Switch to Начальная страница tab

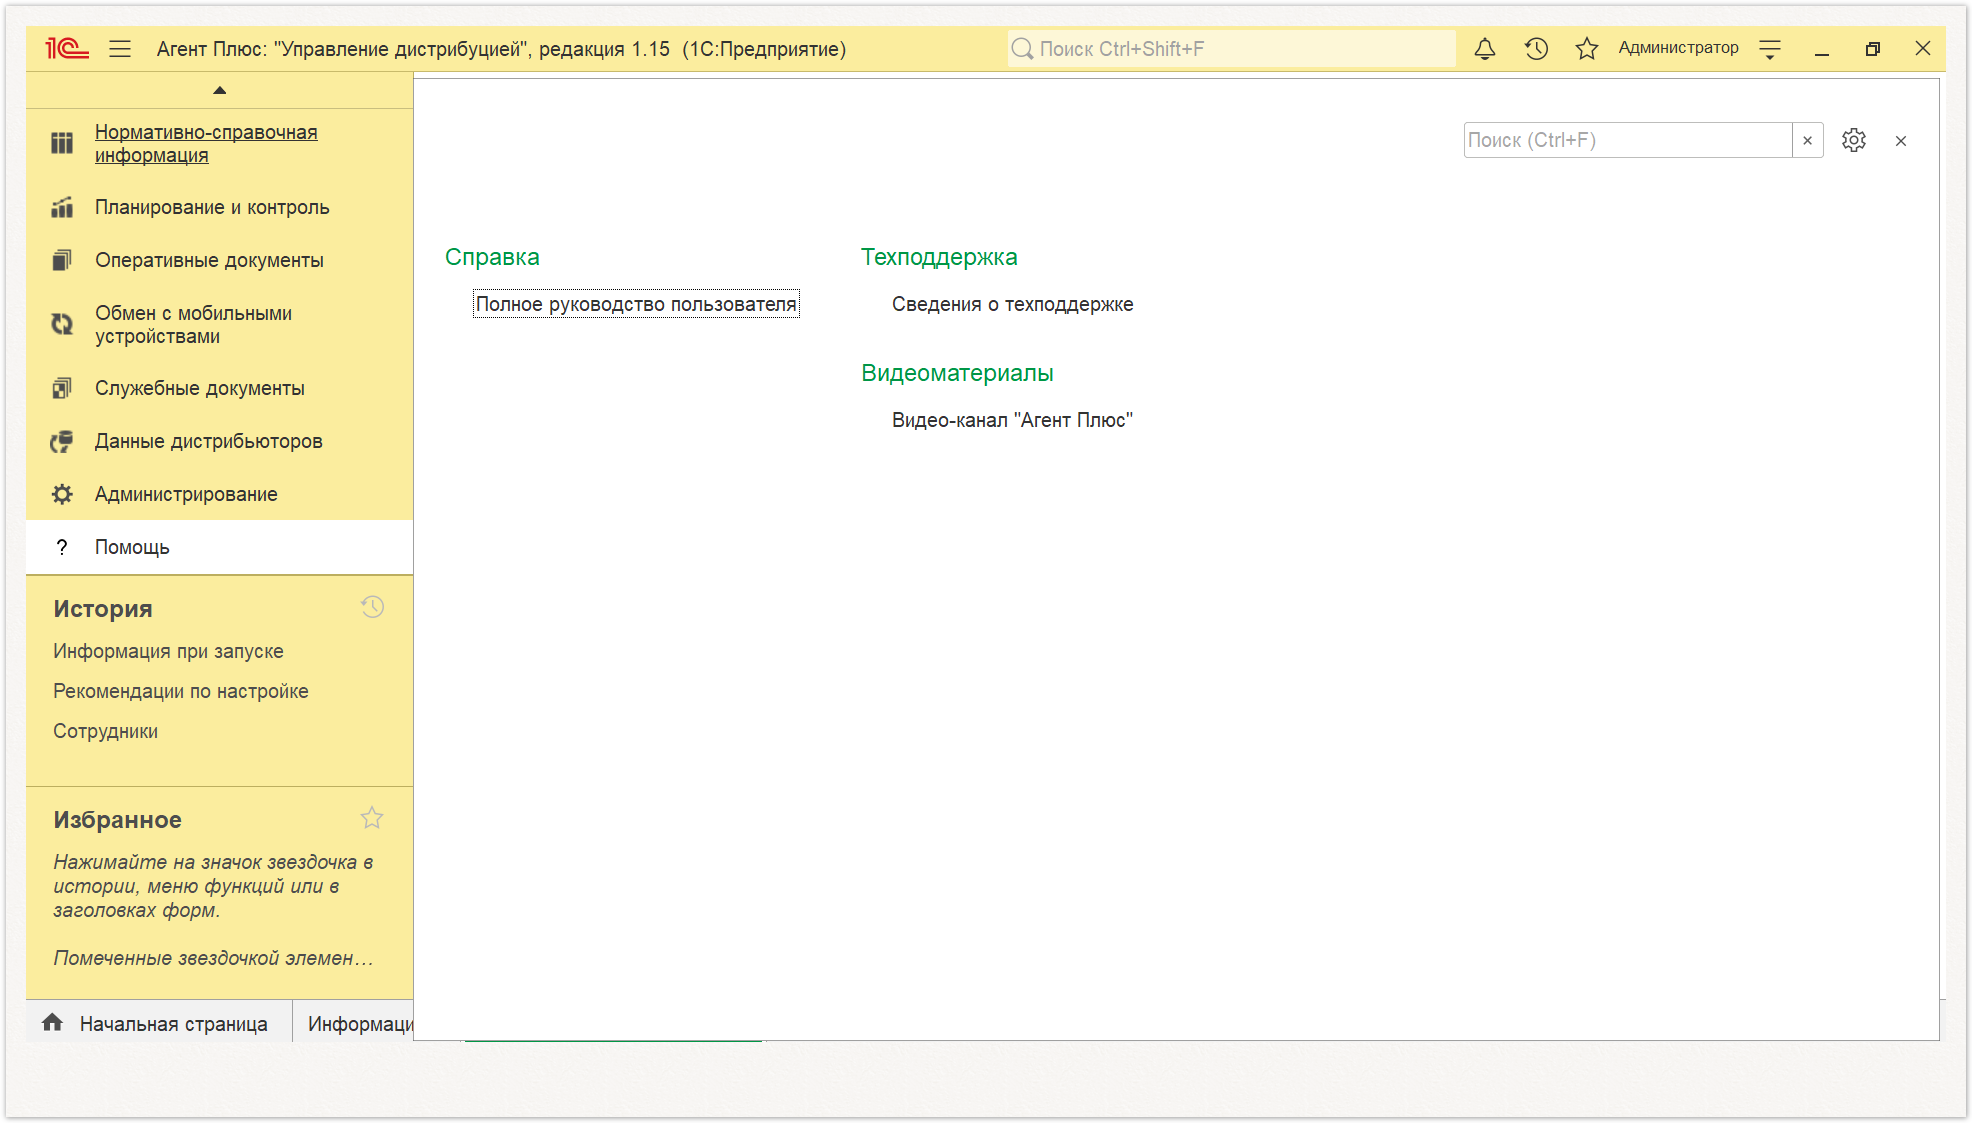tap(159, 1023)
